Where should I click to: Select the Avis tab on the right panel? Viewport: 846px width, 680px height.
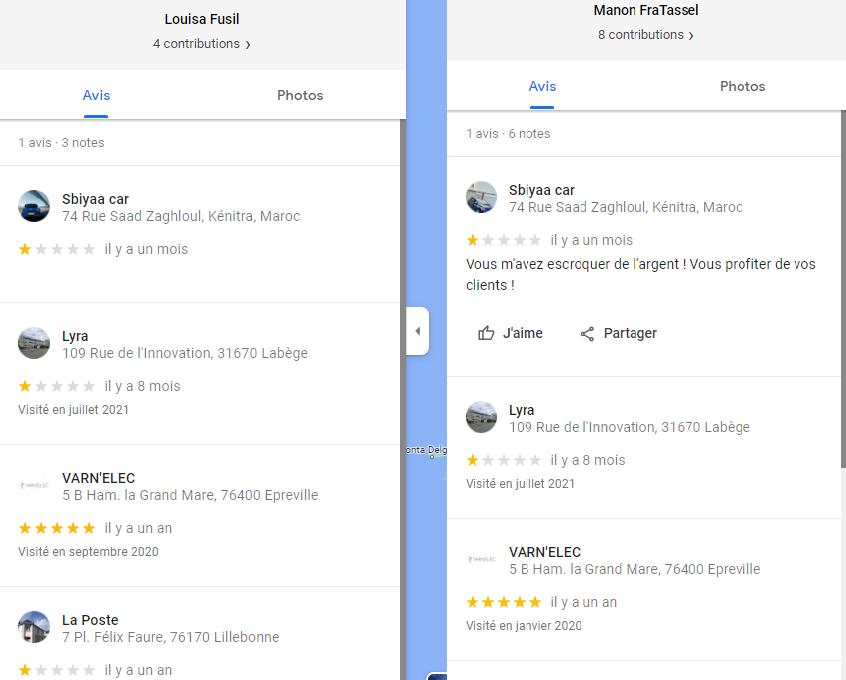coord(542,87)
